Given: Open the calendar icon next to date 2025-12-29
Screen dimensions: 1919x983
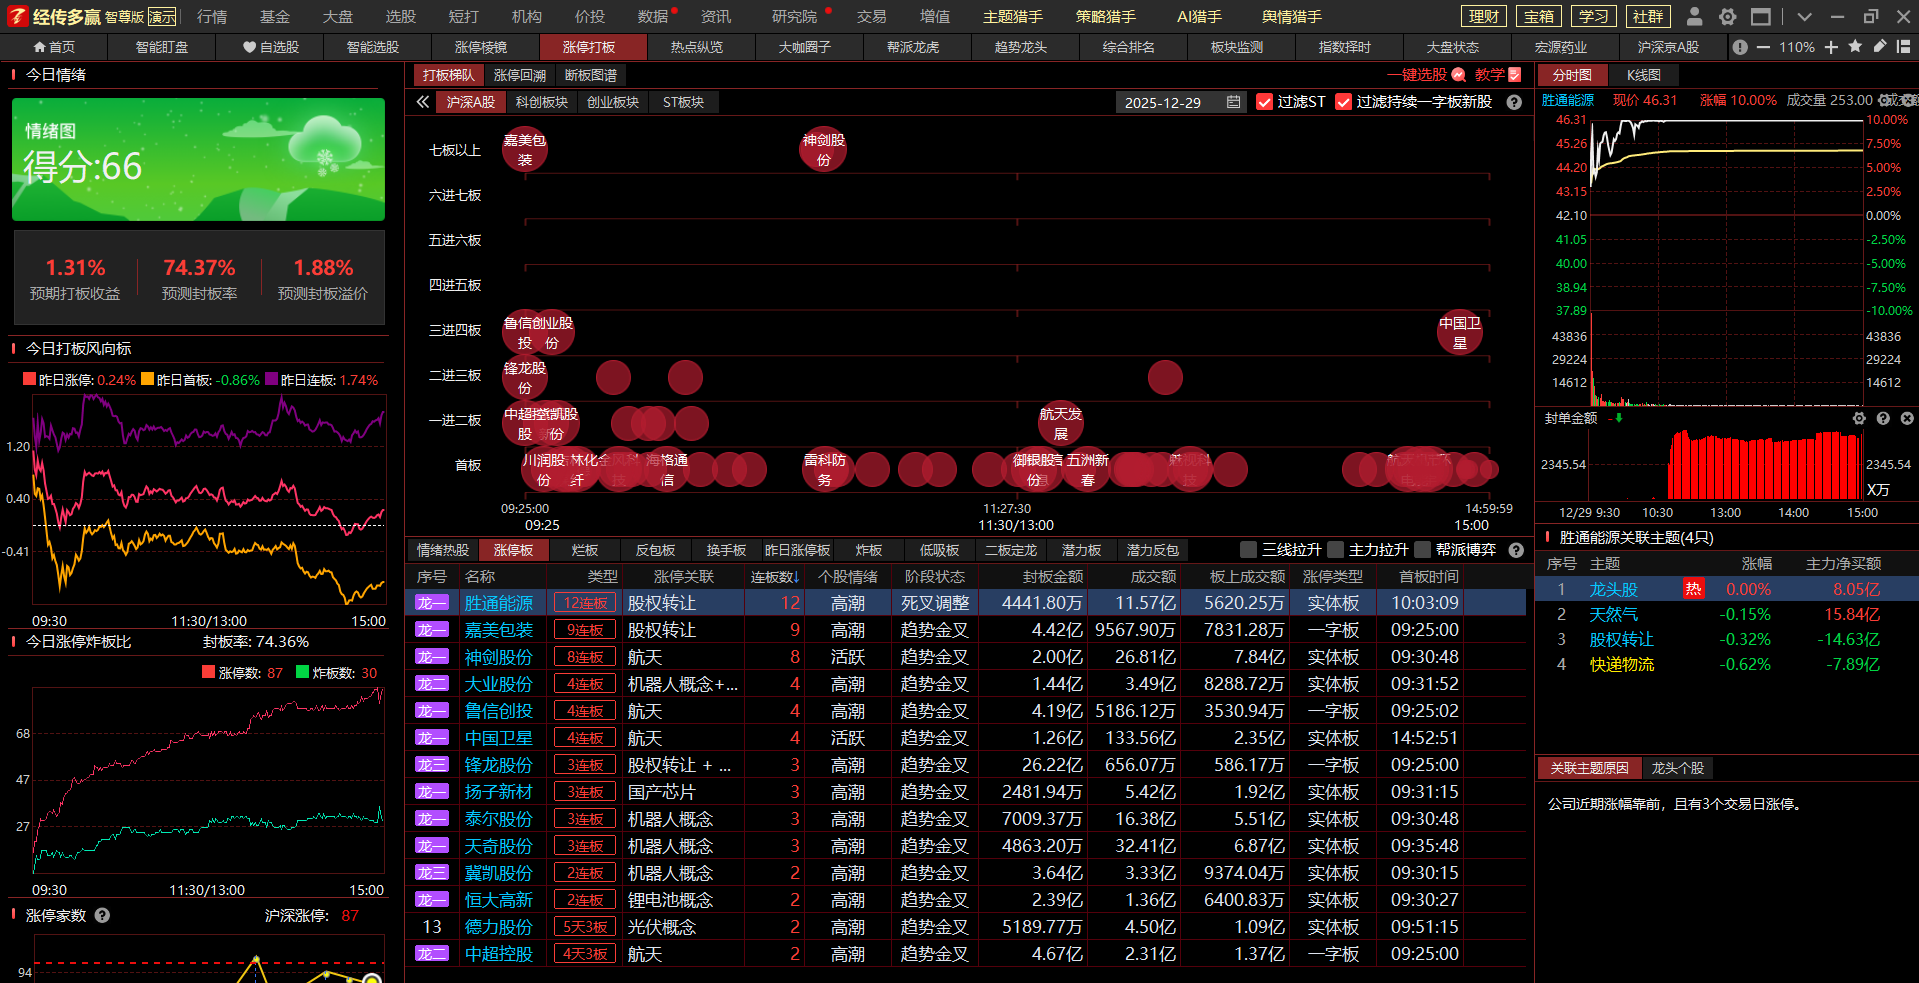Looking at the screenshot, I should click(x=1233, y=102).
